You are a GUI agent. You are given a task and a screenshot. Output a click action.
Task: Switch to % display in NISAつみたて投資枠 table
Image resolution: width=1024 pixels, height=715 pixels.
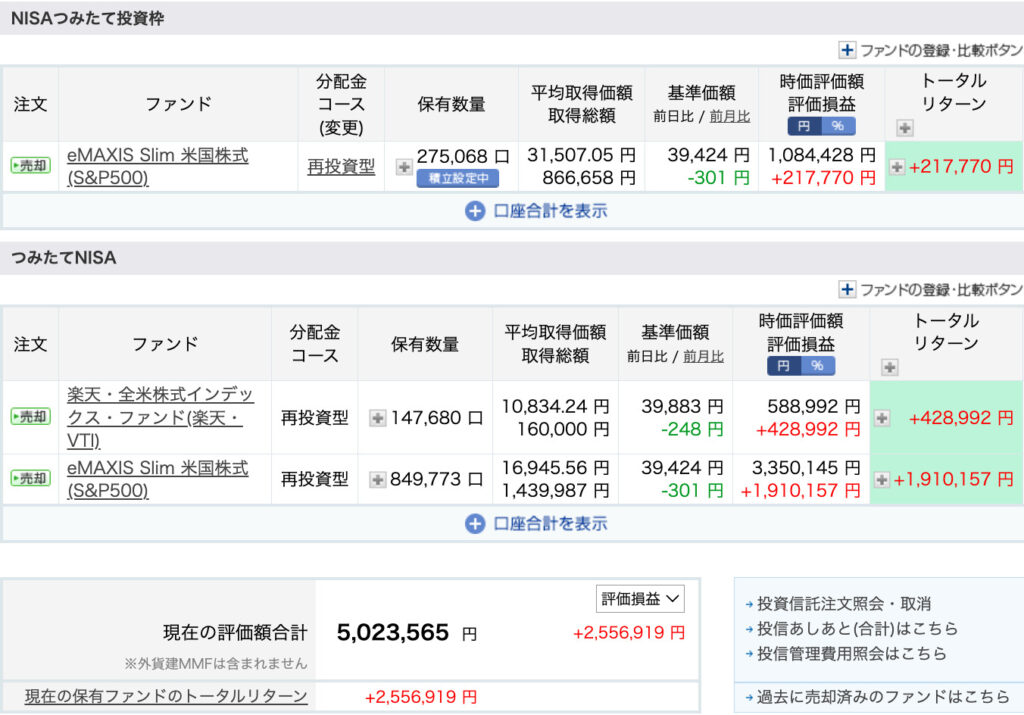(838, 126)
